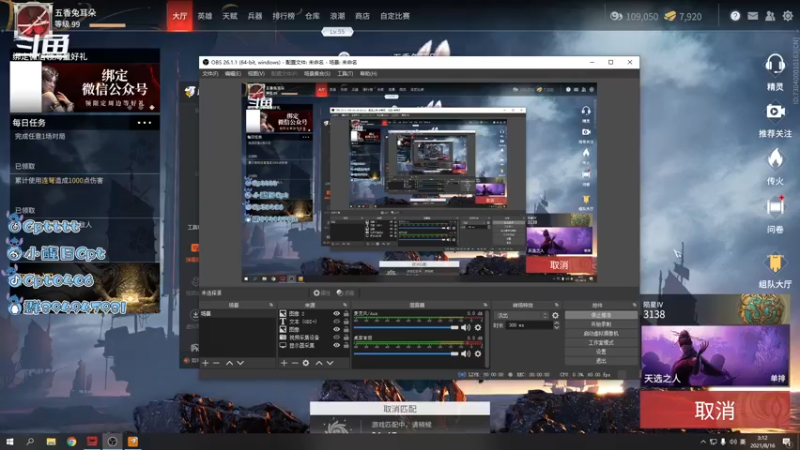800x450 pixels.
Task: Toggle lock on 文本 (GDI+) source
Action: 346,321
